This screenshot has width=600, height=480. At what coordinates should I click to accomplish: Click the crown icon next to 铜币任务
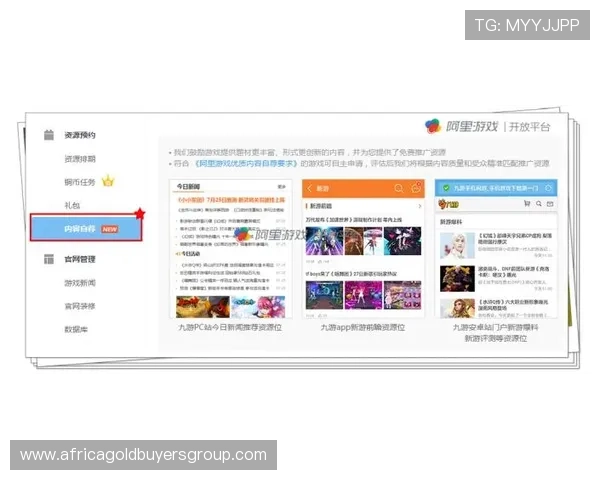point(108,181)
